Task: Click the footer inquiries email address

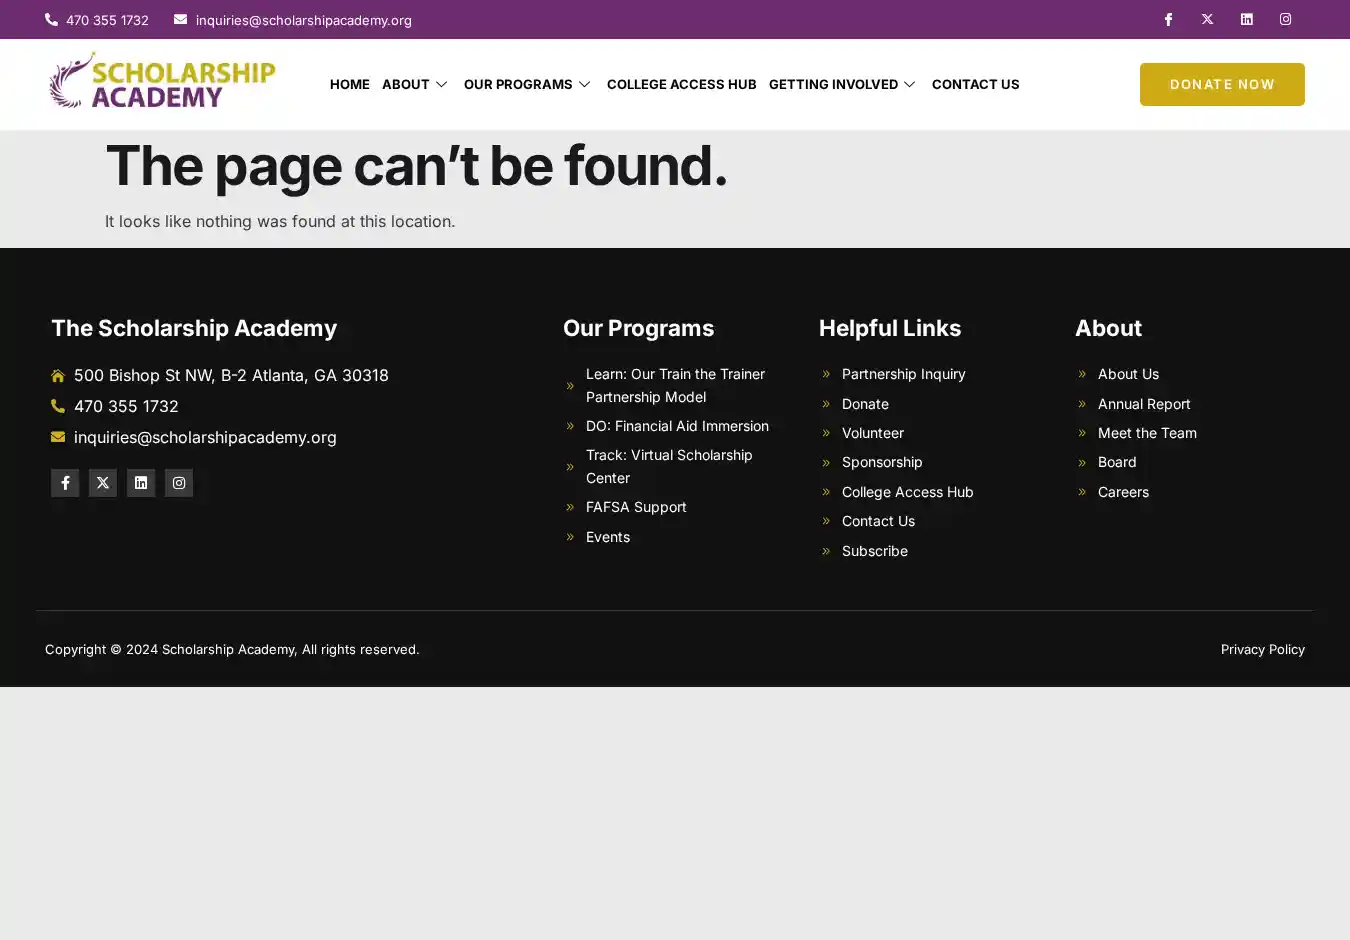Action: (205, 437)
